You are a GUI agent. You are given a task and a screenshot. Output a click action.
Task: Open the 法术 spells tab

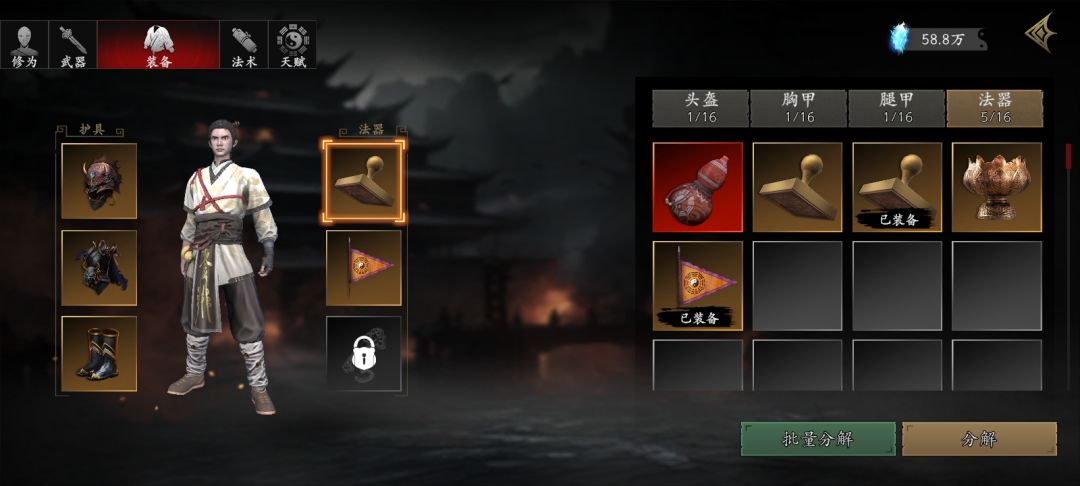[x=244, y=45]
